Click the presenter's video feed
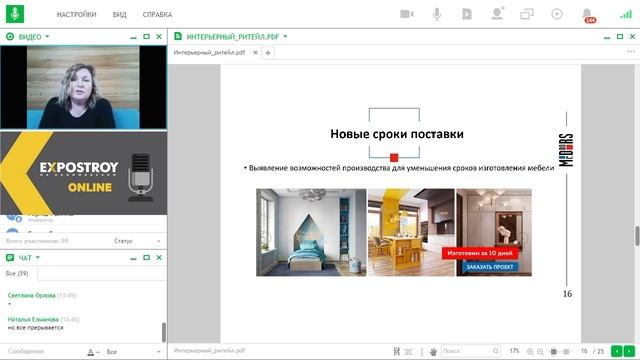Image resolution: width=640 pixels, height=360 pixels. tap(83, 87)
